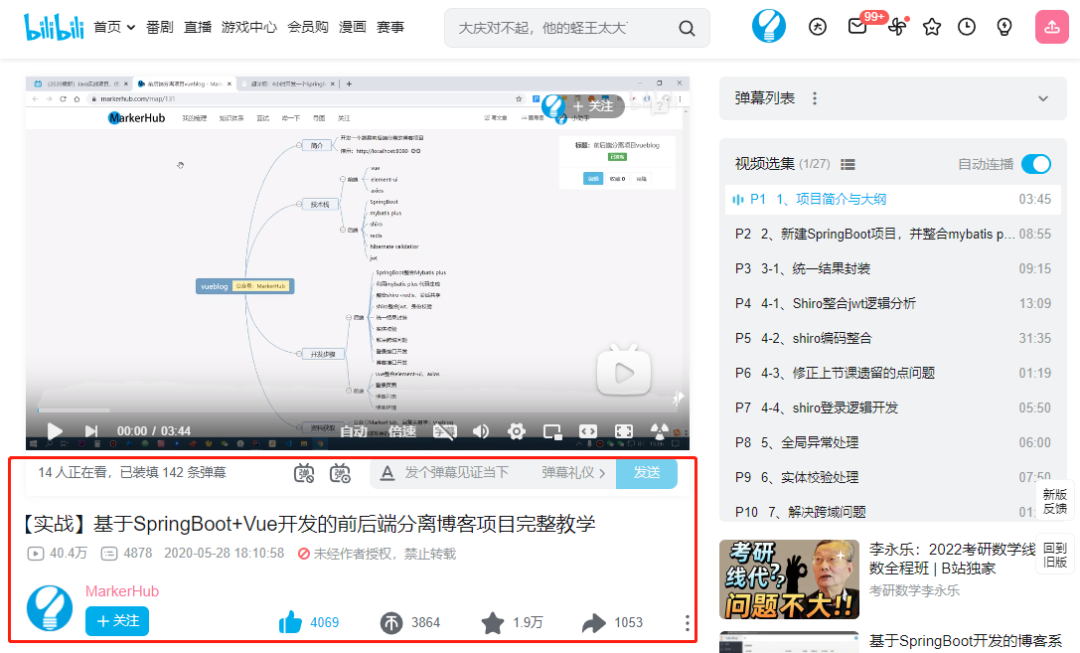Open watch history via clock icon

point(966,27)
